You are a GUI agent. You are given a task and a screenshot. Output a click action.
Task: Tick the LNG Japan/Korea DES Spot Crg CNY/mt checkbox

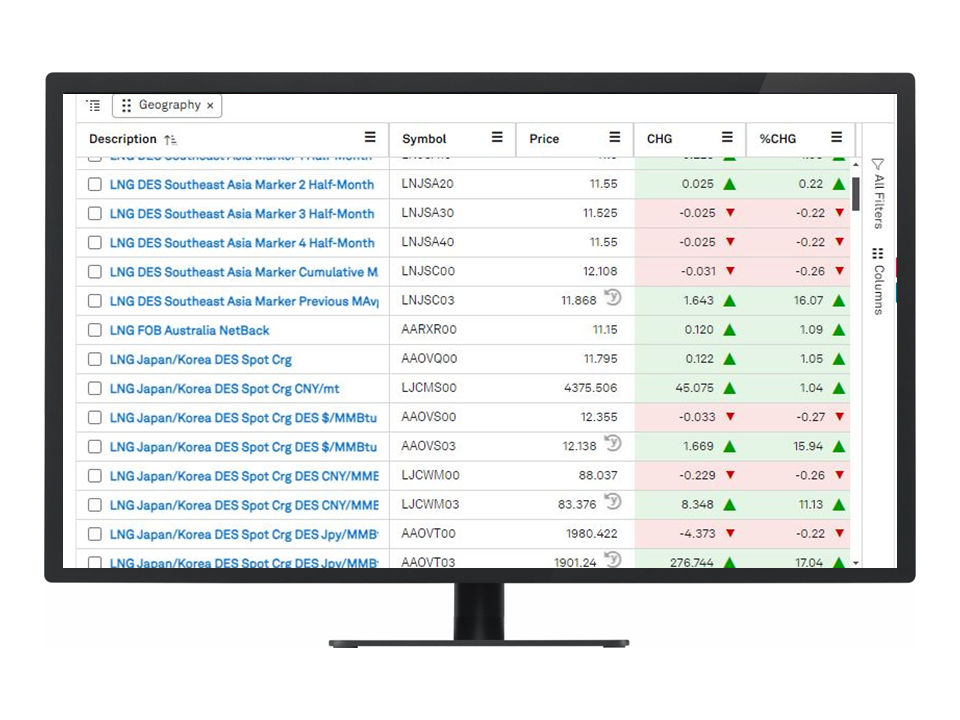[x=95, y=388]
